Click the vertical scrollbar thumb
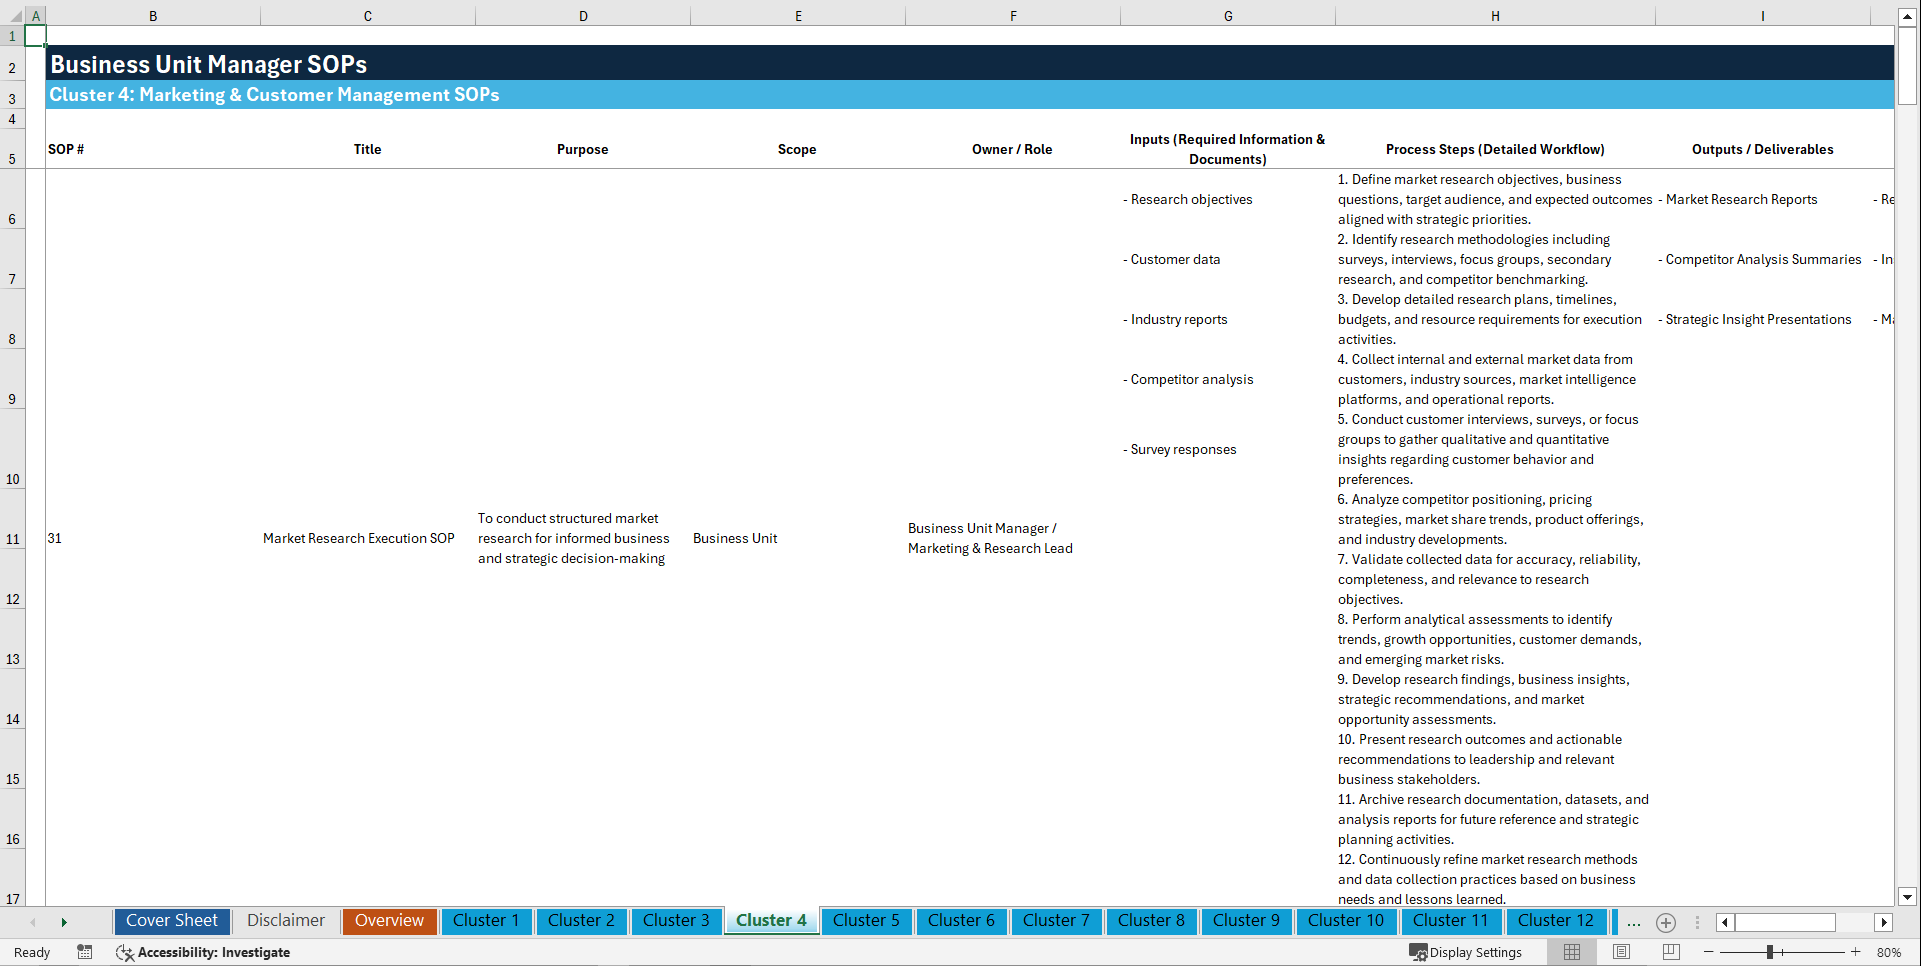This screenshot has width=1921, height=966. tap(1907, 65)
